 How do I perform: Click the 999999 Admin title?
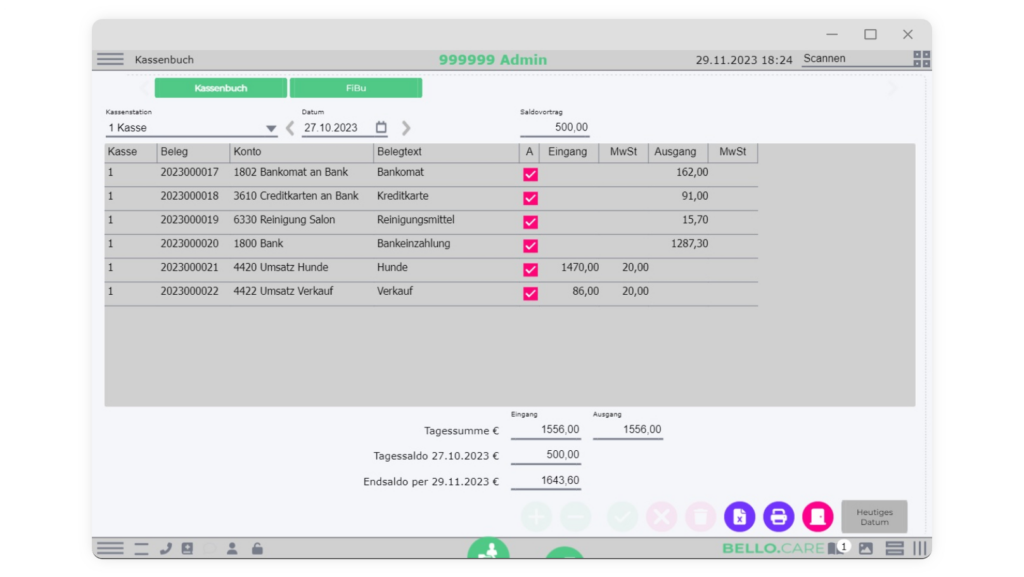[x=492, y=59]
